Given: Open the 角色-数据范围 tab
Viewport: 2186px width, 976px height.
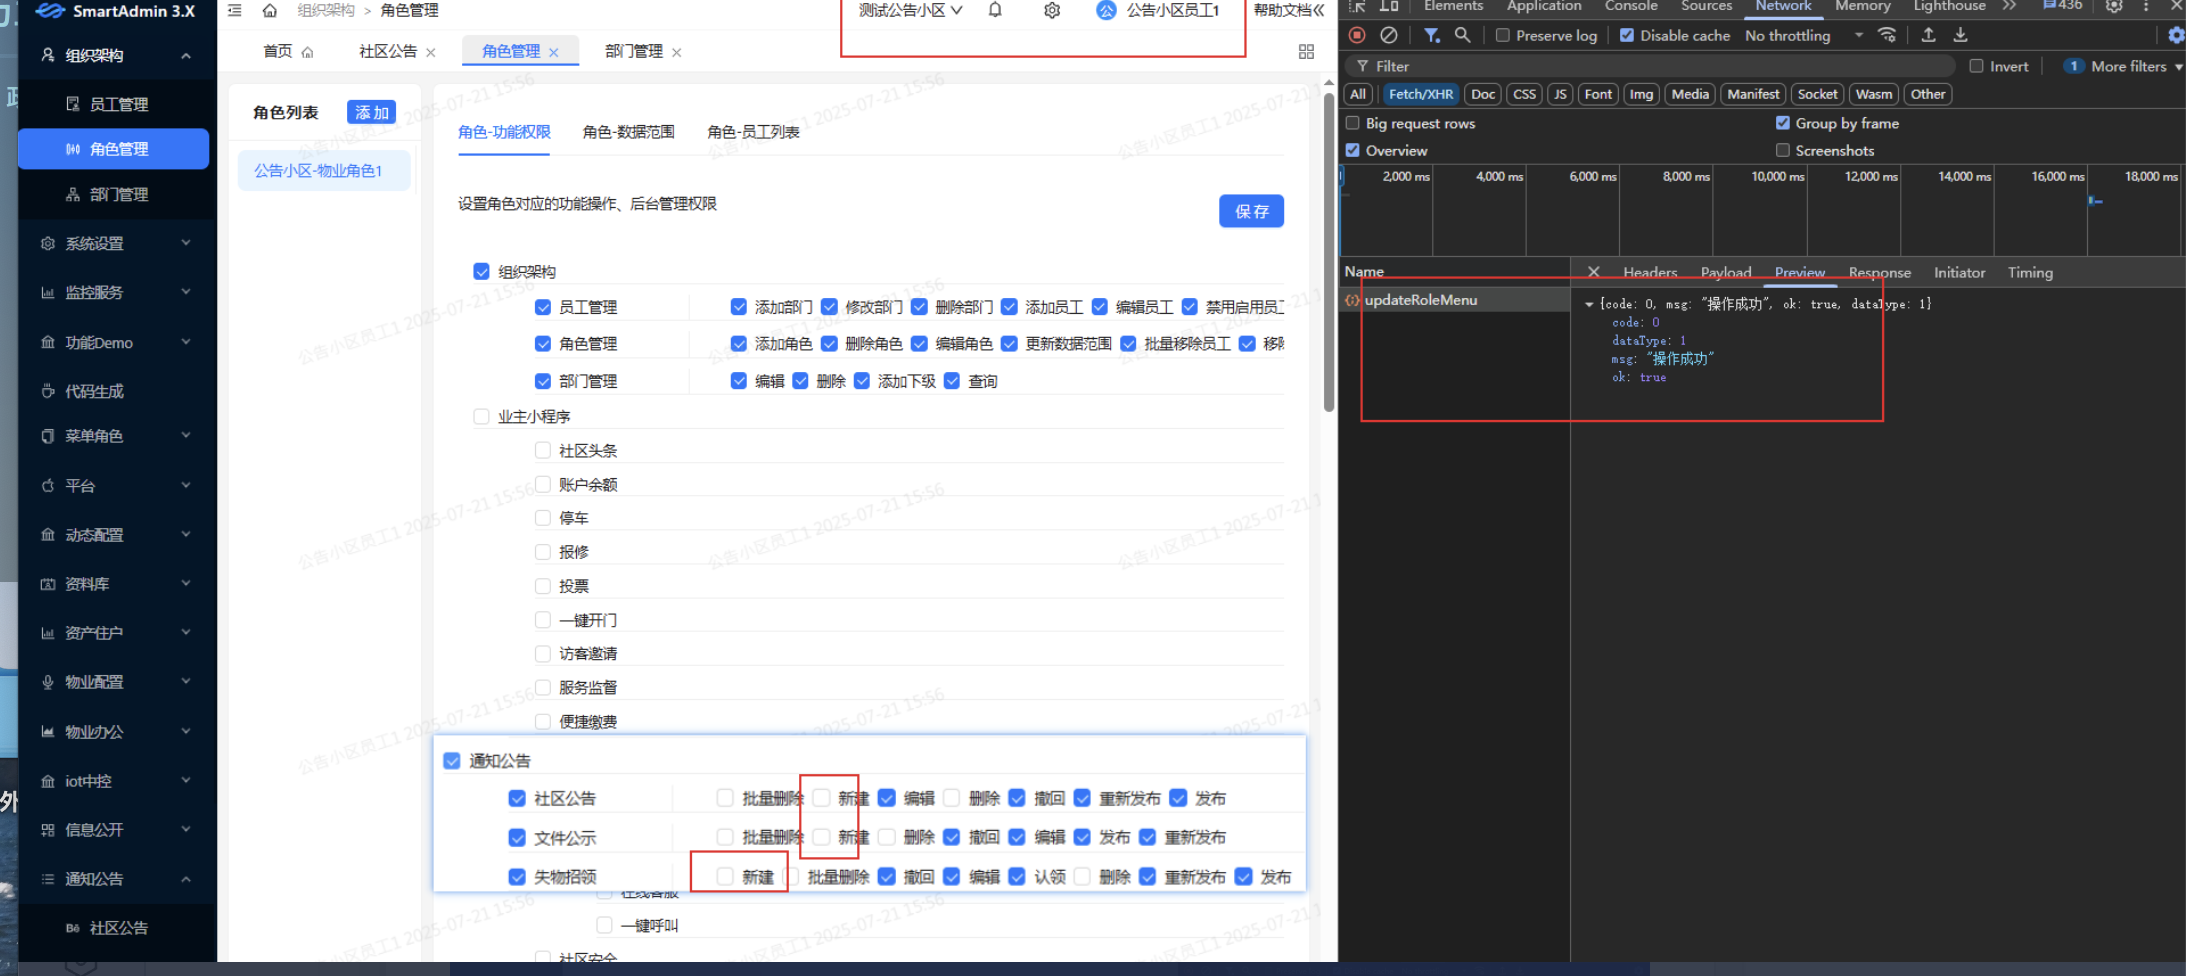Looking at the screenshot, I should [628, 131].
